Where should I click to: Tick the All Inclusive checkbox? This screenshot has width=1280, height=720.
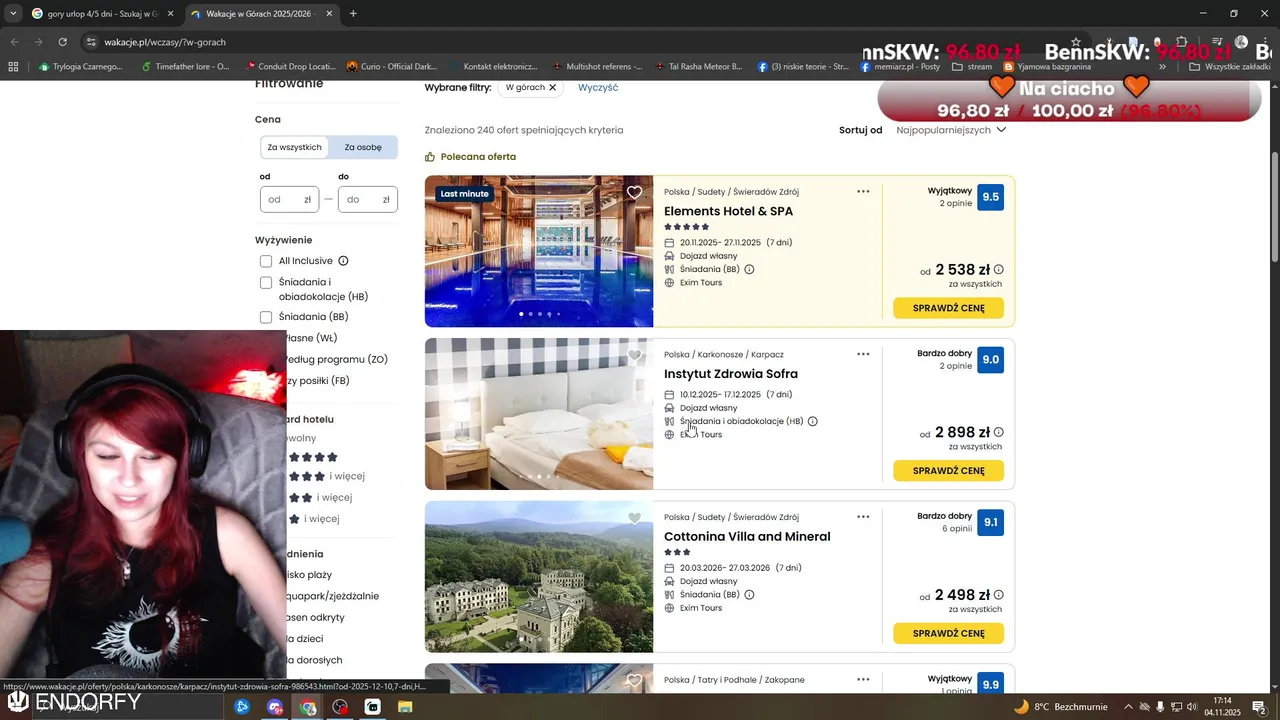266,261
